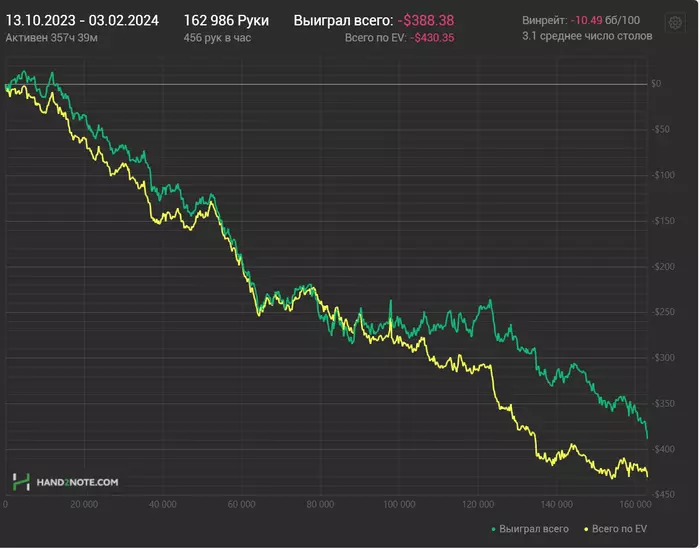
Task: Open the HAND2NOTE.COM watermark link
Action: point(78,482)
